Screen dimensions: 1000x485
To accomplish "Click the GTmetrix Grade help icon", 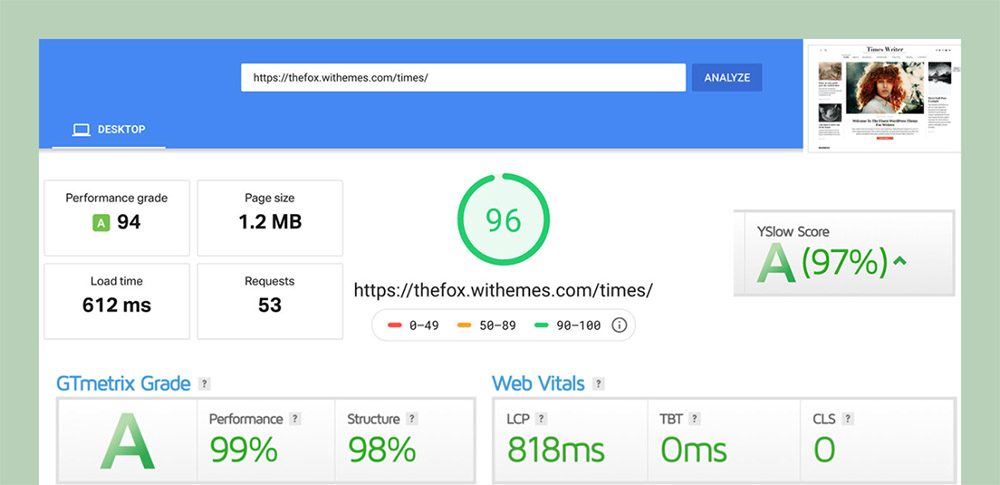I will (x=204, y=384).
